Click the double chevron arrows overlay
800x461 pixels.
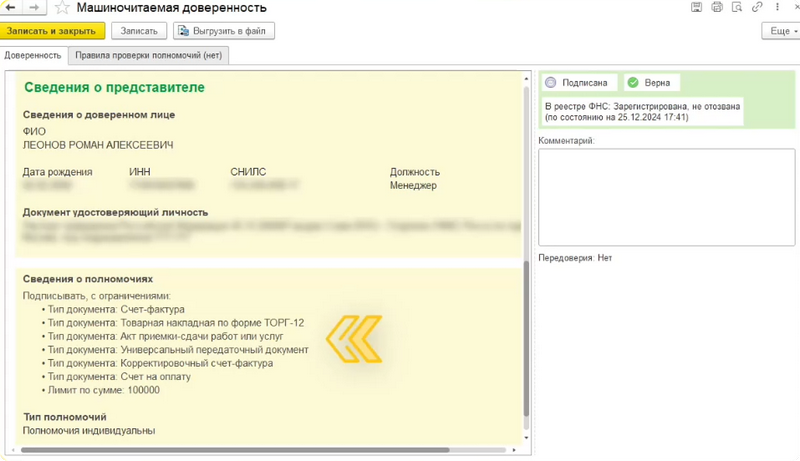pyautogui.click(x=355, y=338)
